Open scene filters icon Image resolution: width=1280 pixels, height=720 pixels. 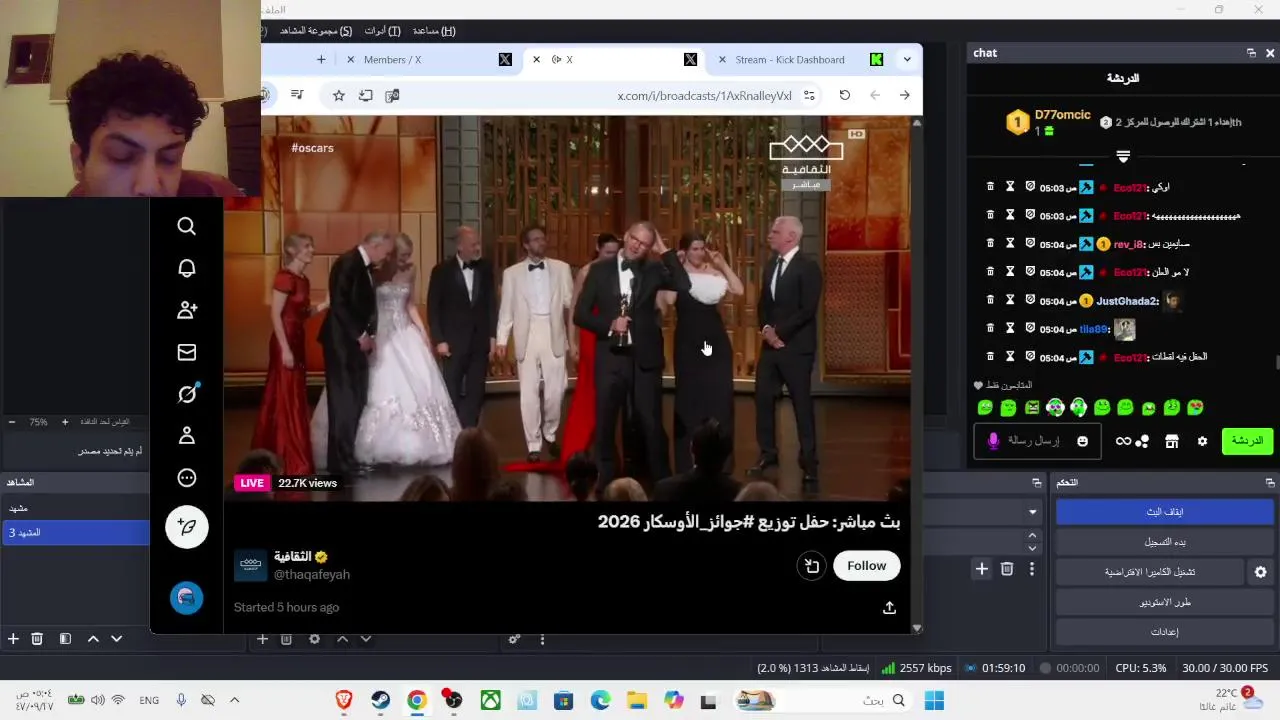pyautogui.click(x=65, y=639)
